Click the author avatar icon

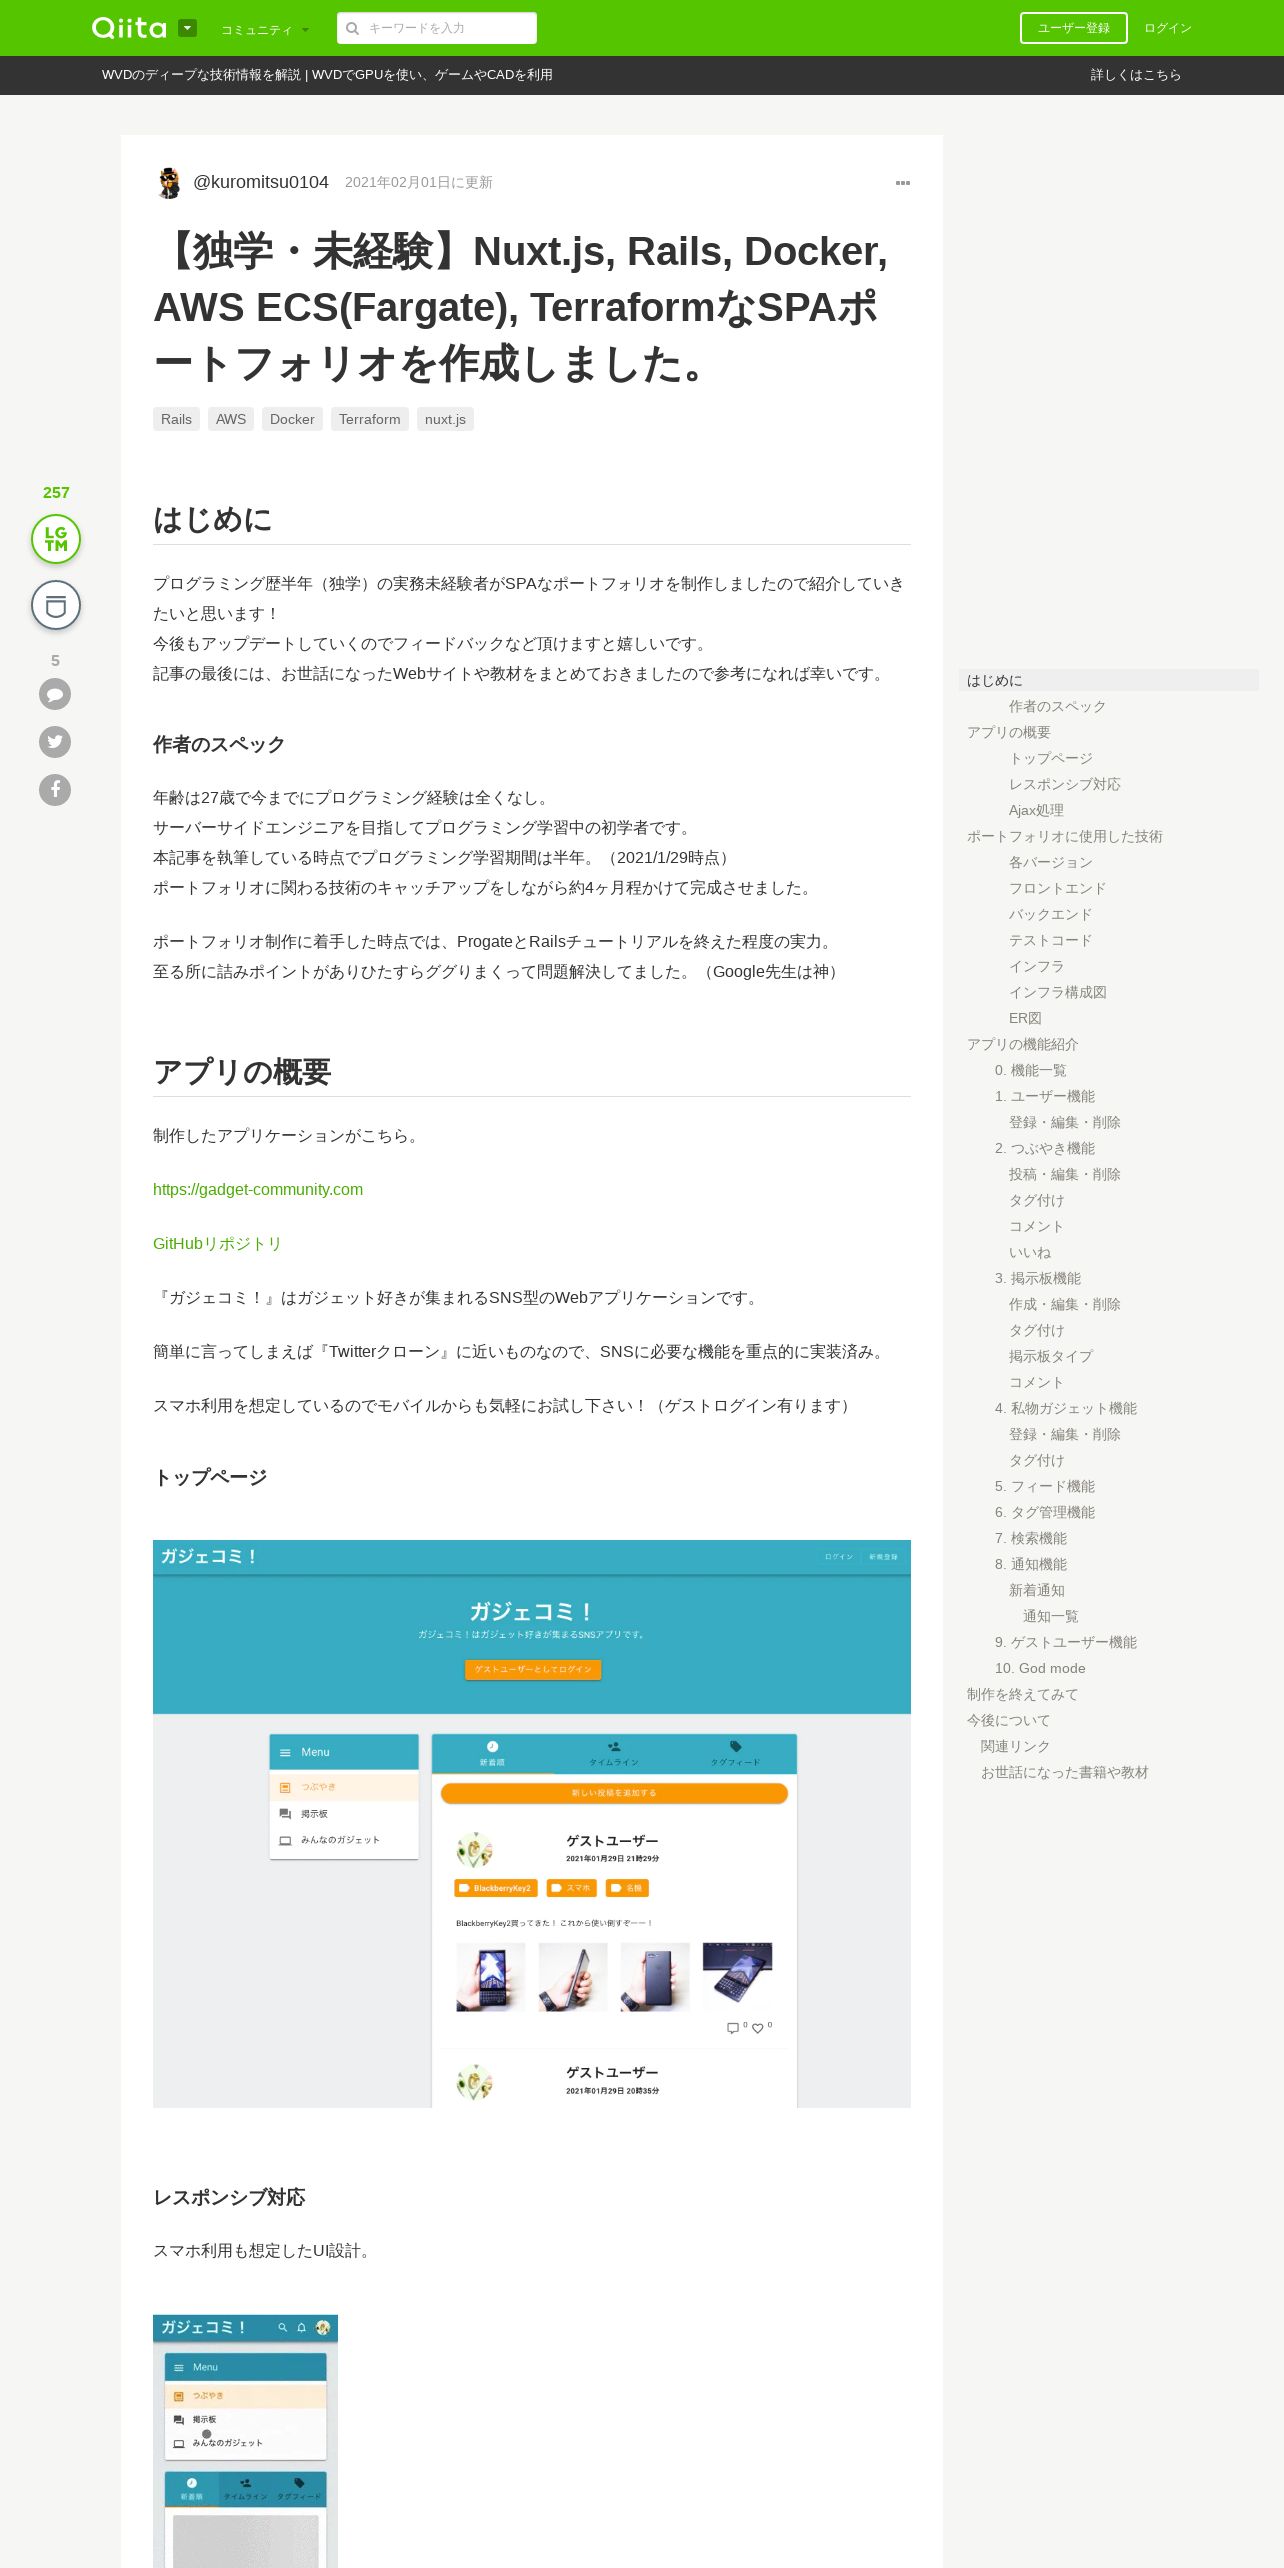click(169, 183)
